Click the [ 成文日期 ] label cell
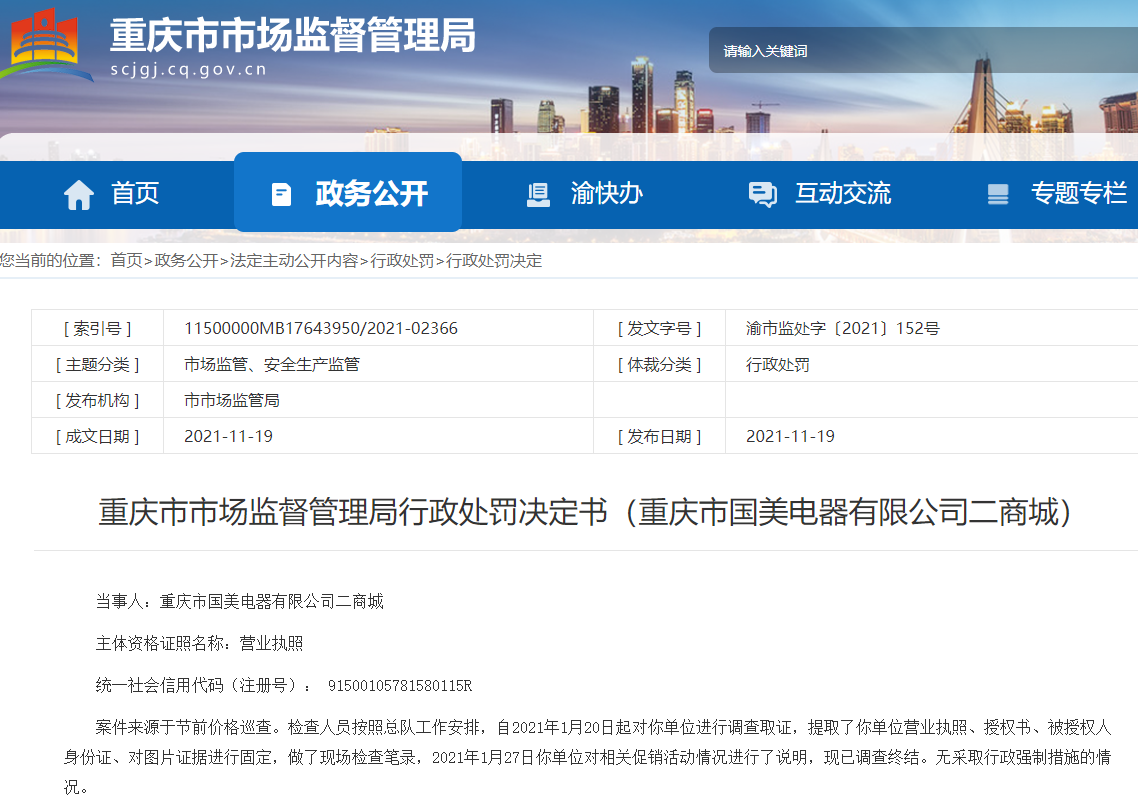Viewport: 1138px width, 811px height. coord(97,436)
